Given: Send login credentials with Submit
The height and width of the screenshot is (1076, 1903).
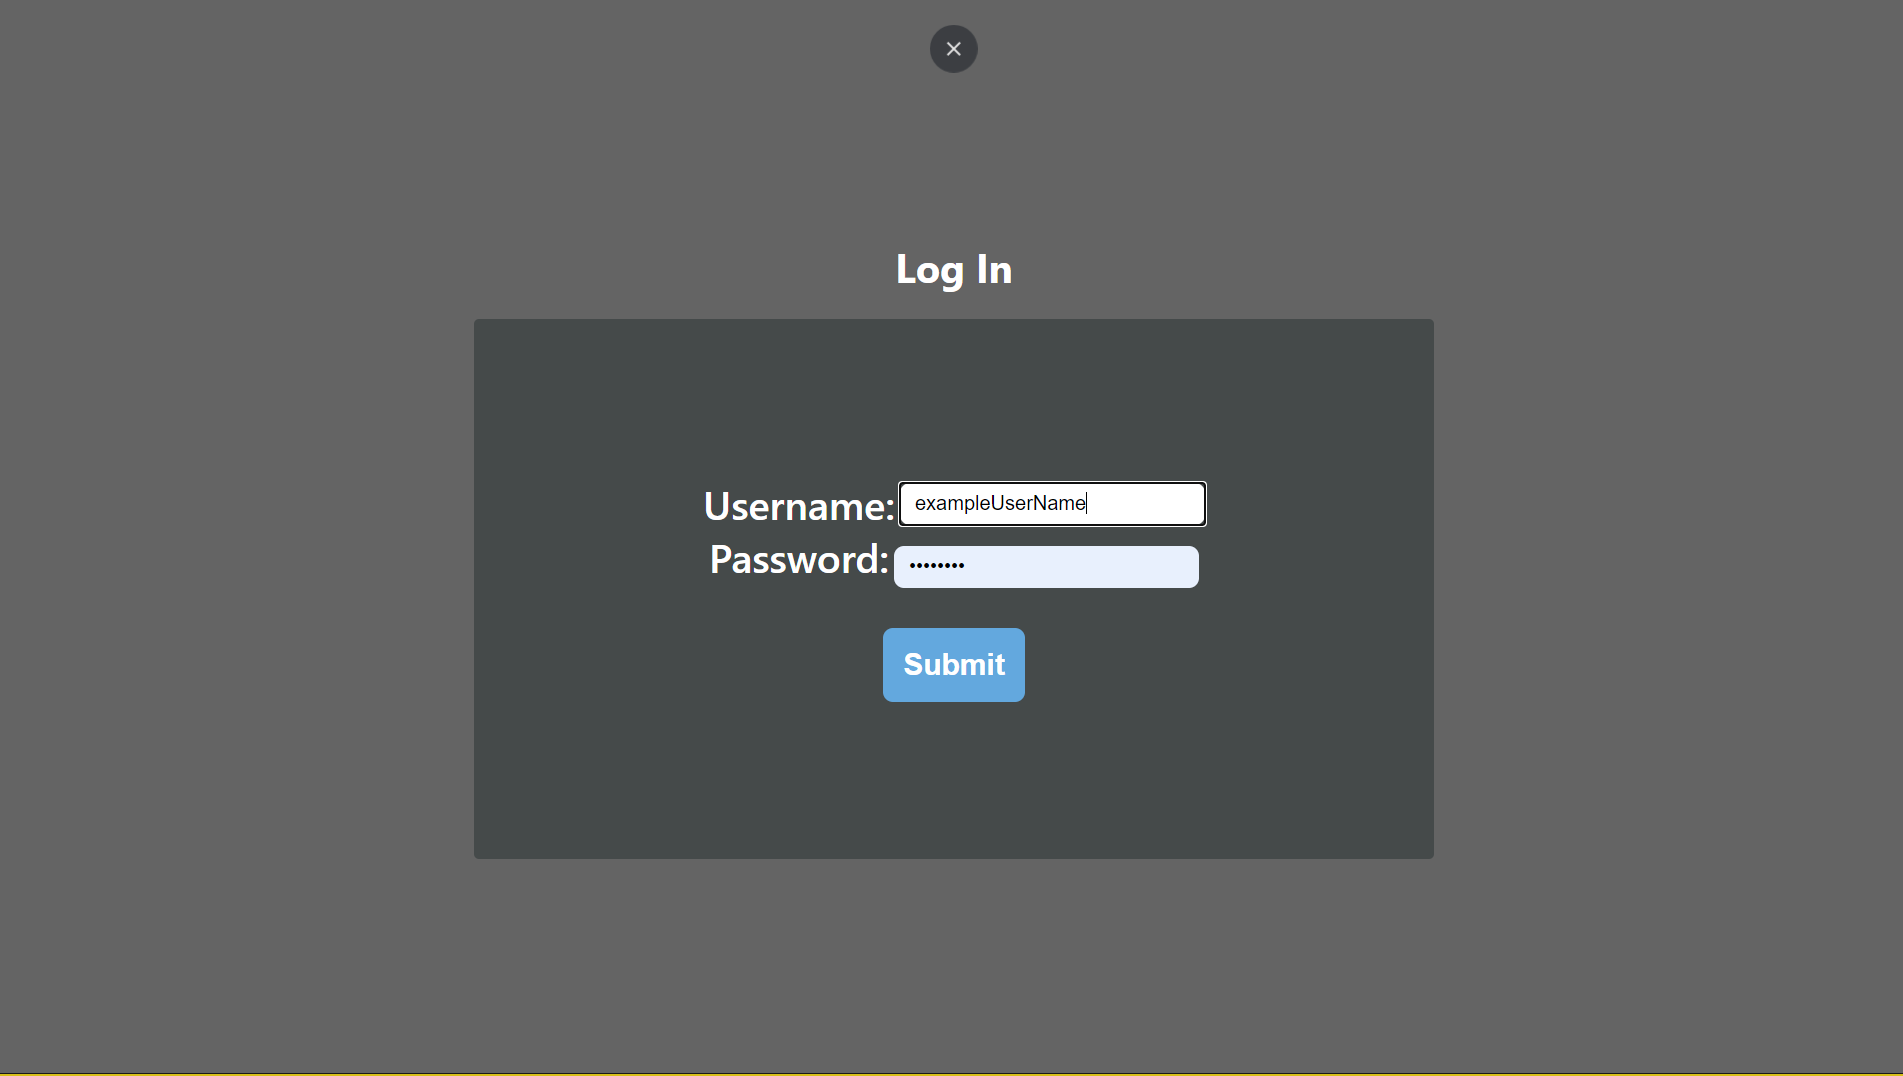Looking at the screenshot, I should (953, 665).
